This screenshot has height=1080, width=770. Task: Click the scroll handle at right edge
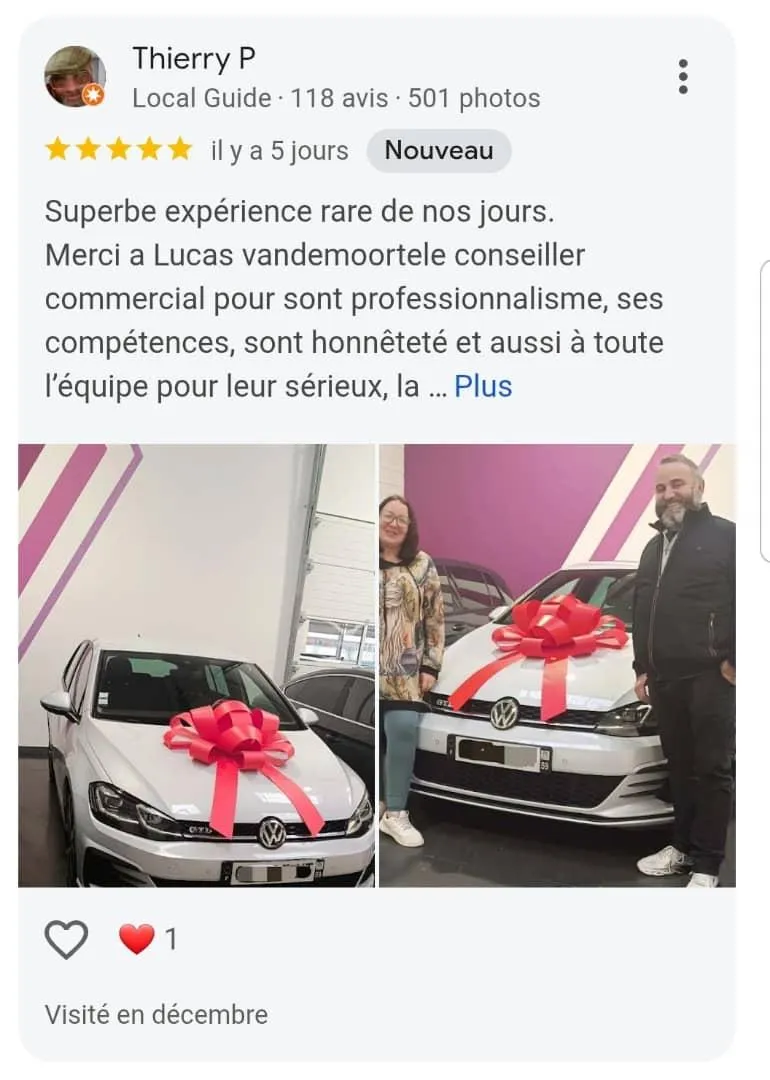(x=764, y=411)
